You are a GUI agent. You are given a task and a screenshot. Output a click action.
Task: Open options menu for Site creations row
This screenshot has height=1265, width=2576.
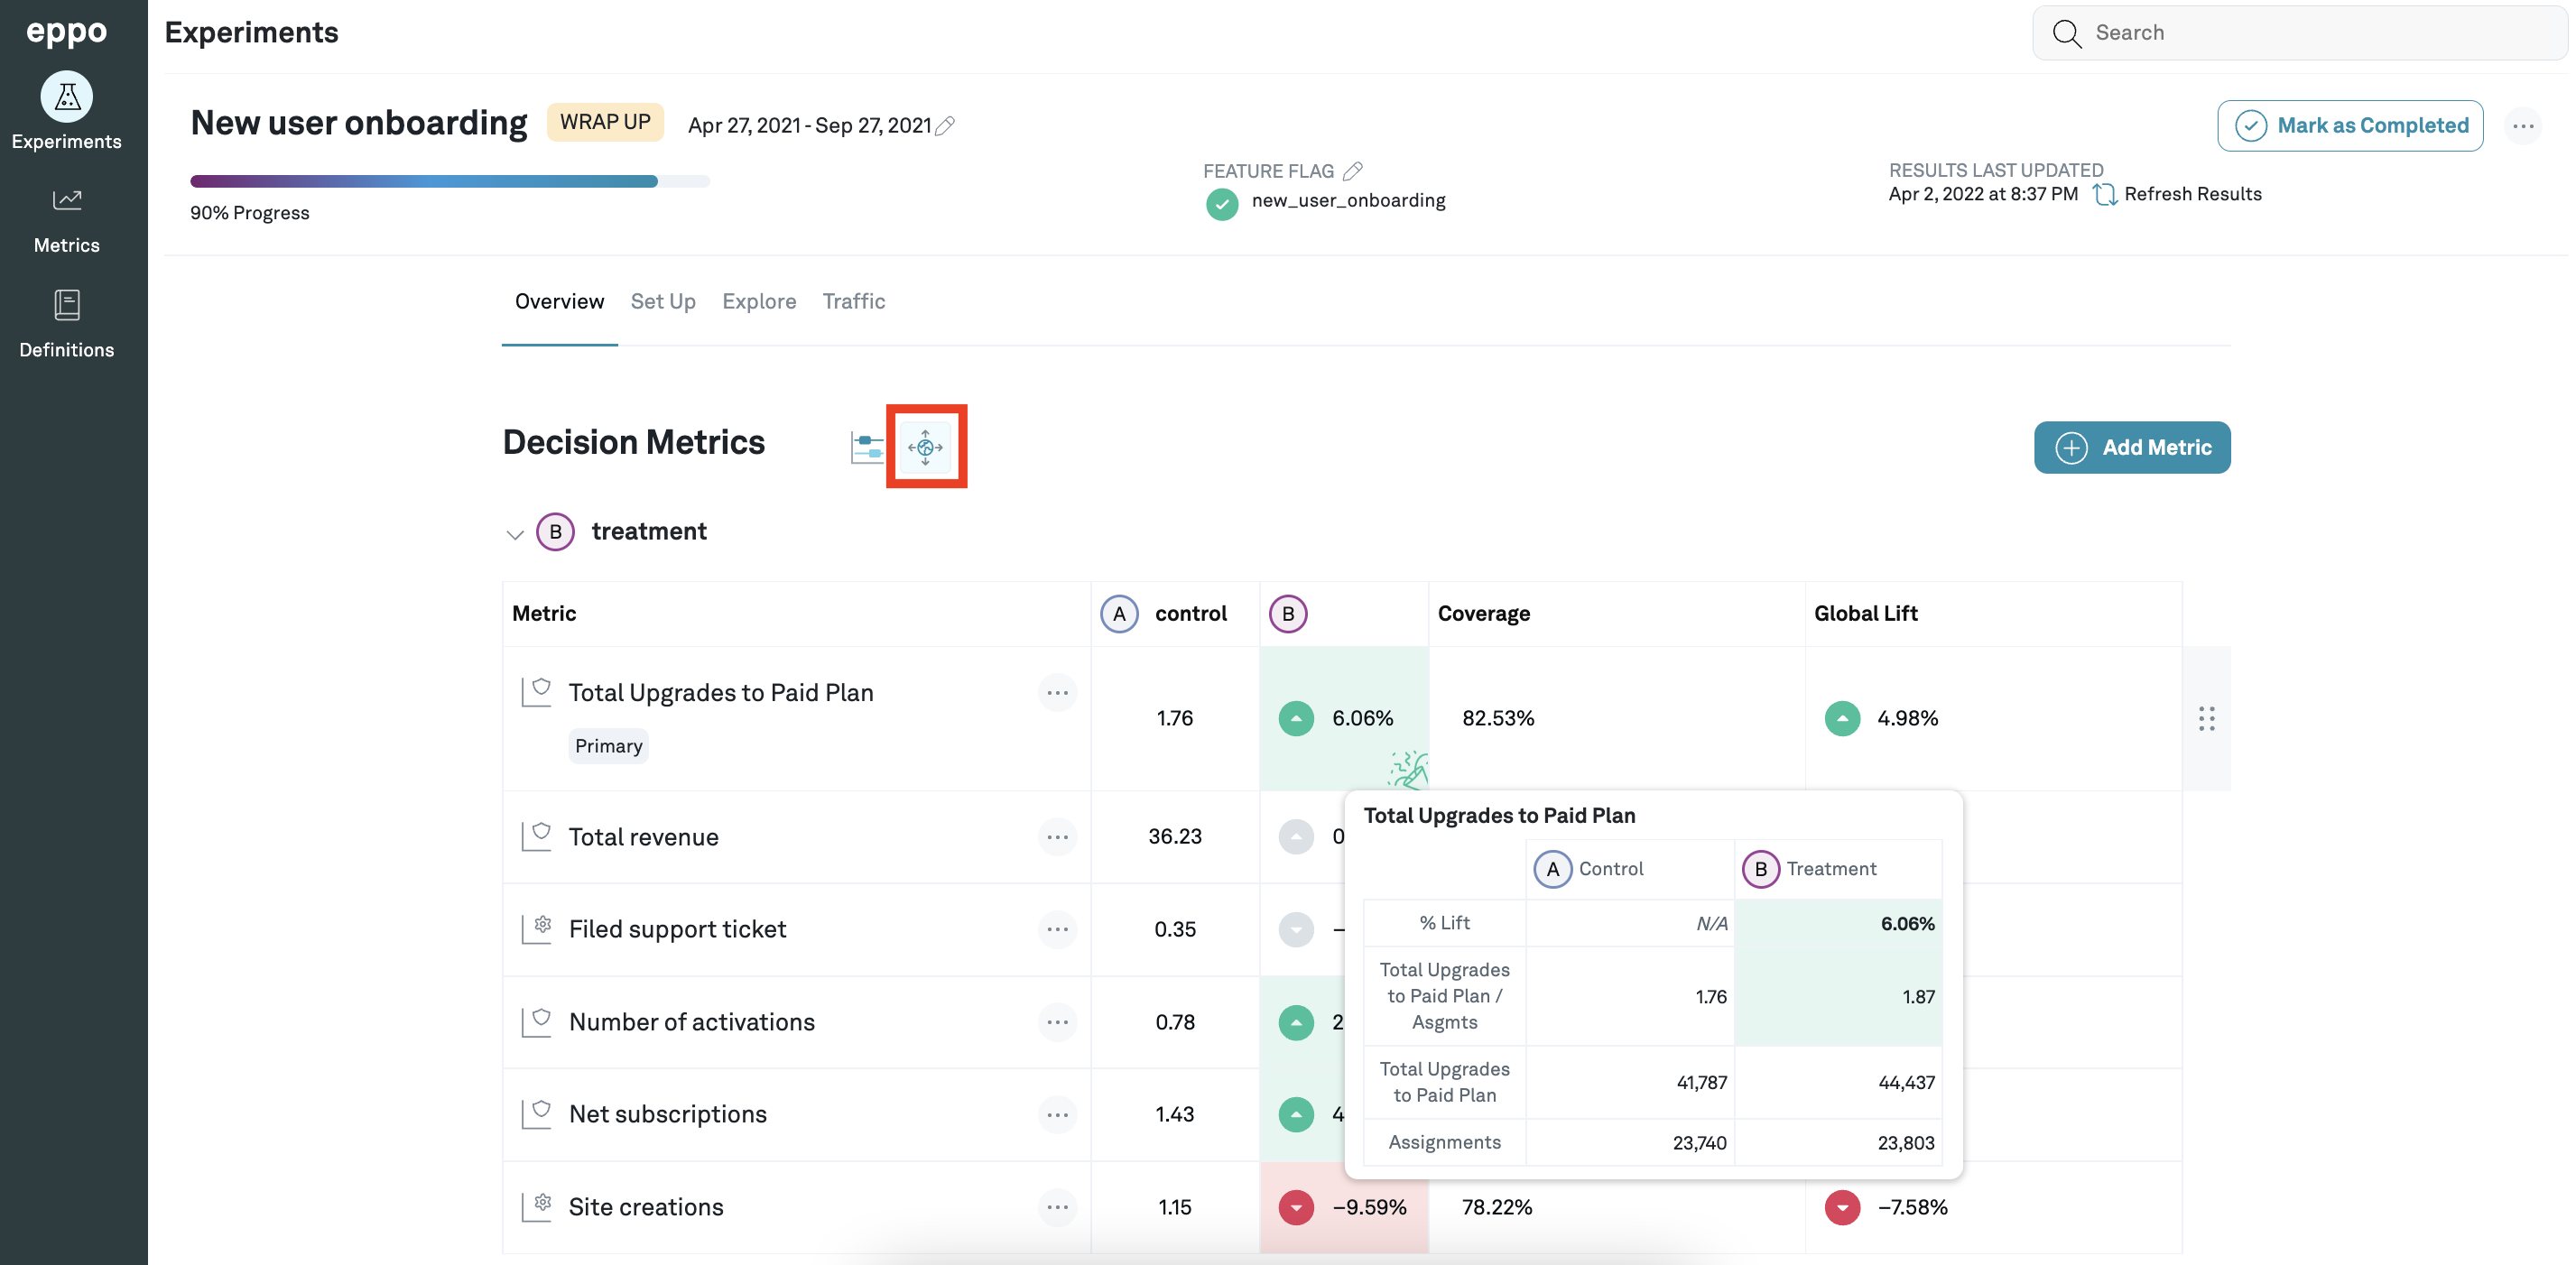coord(1057,1207)
